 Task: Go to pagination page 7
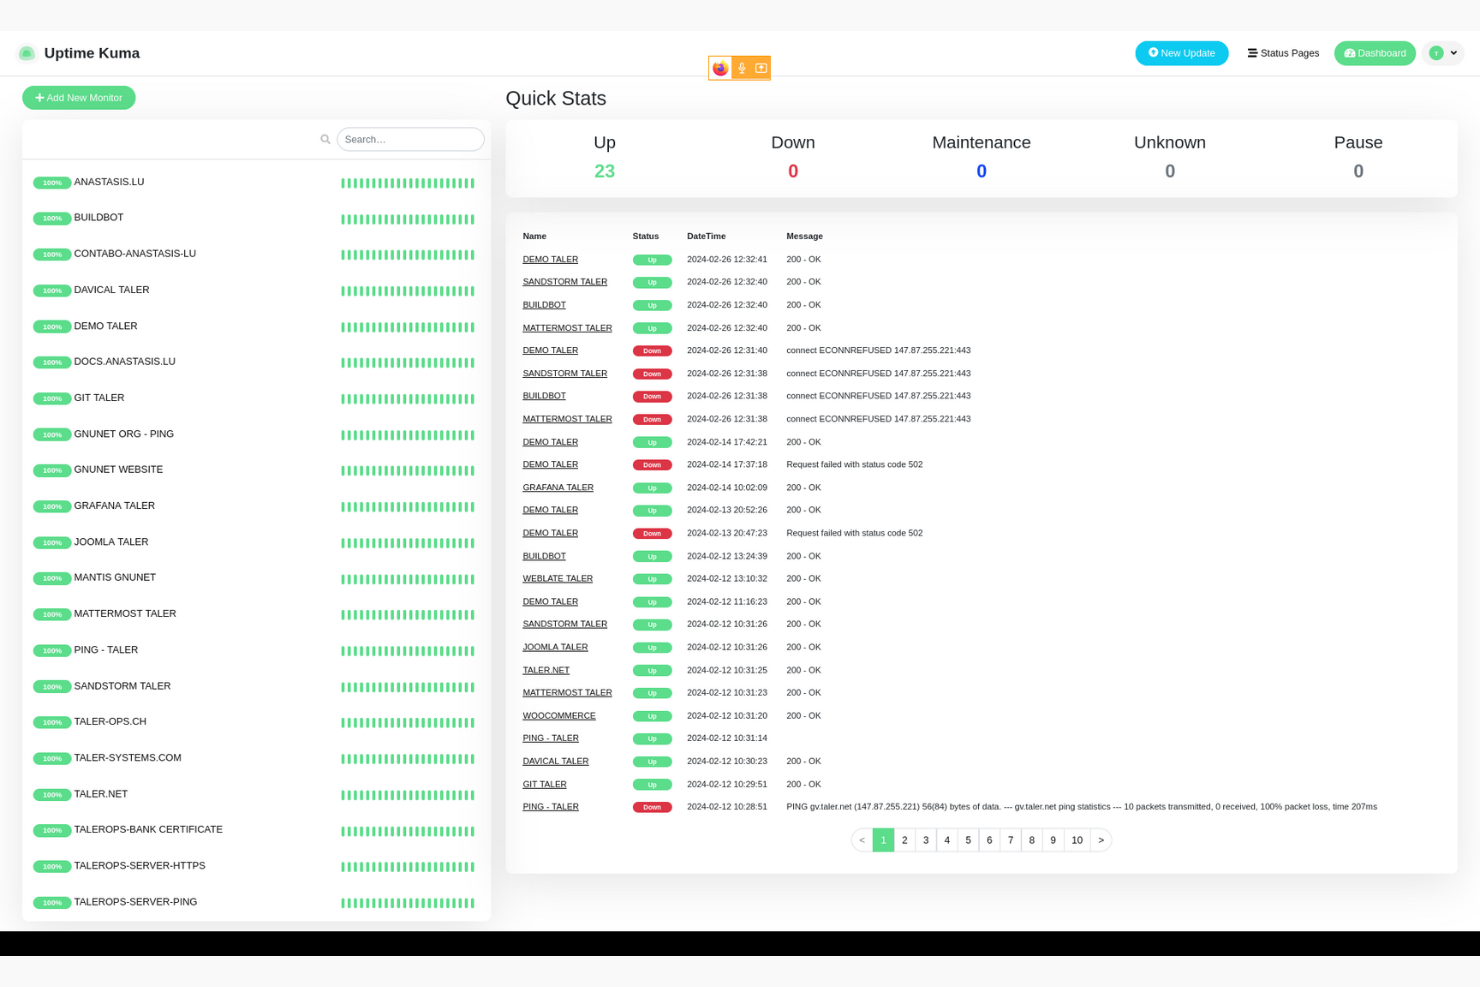(1011, 840)
